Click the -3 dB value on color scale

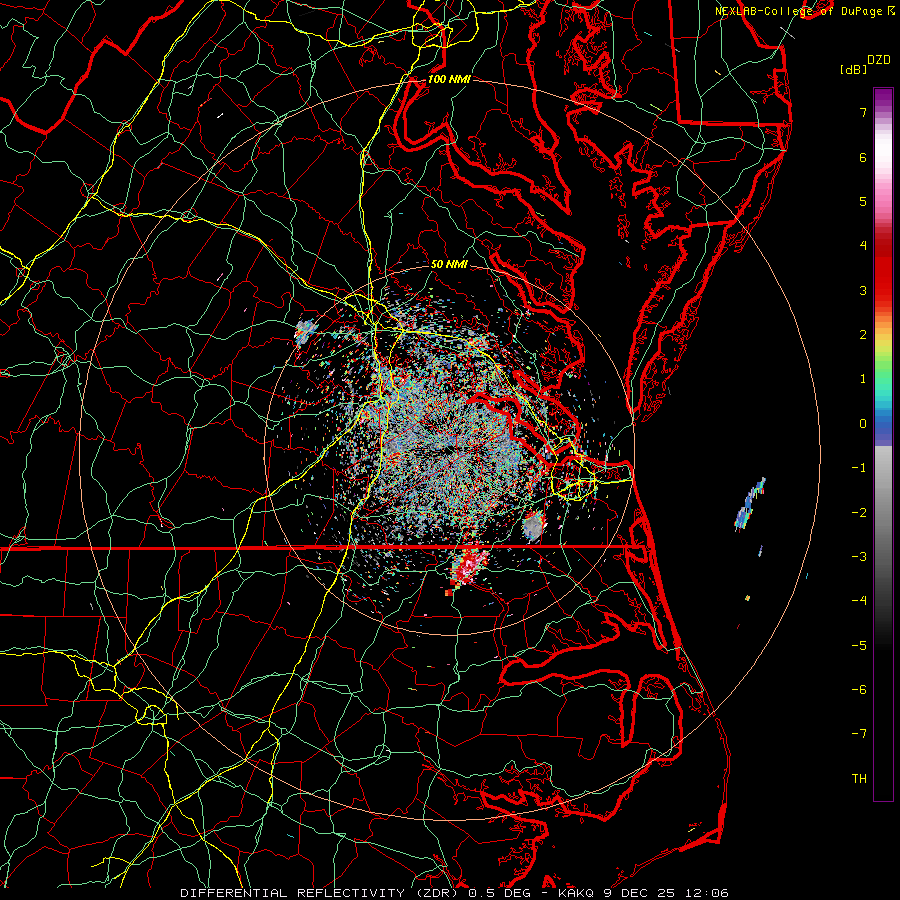coord(859,557)
